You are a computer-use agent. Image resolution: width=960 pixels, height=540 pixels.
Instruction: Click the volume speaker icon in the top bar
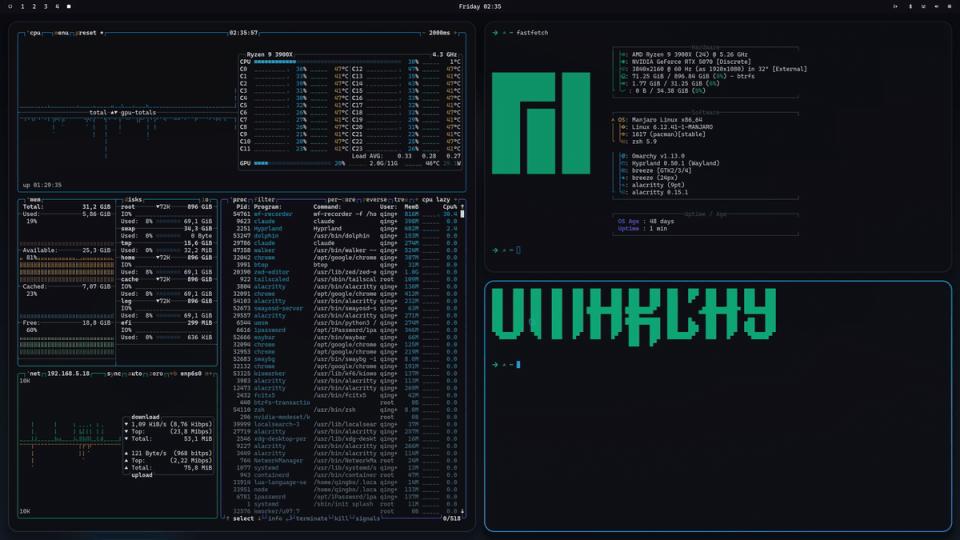936,6
